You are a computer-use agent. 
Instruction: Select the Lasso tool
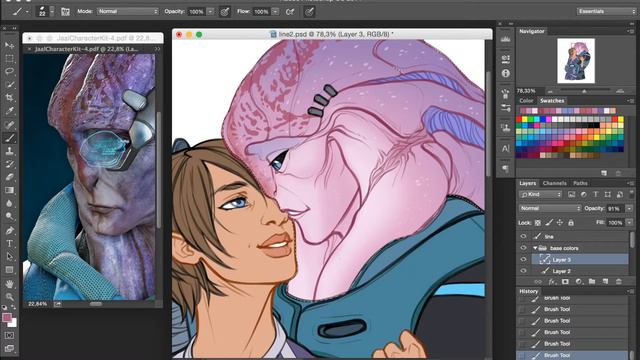[x=9, y=71]
